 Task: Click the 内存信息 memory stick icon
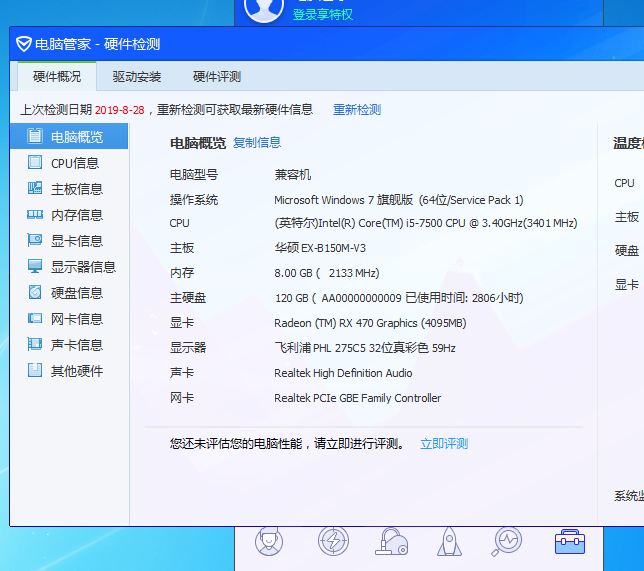click(35, 214)
